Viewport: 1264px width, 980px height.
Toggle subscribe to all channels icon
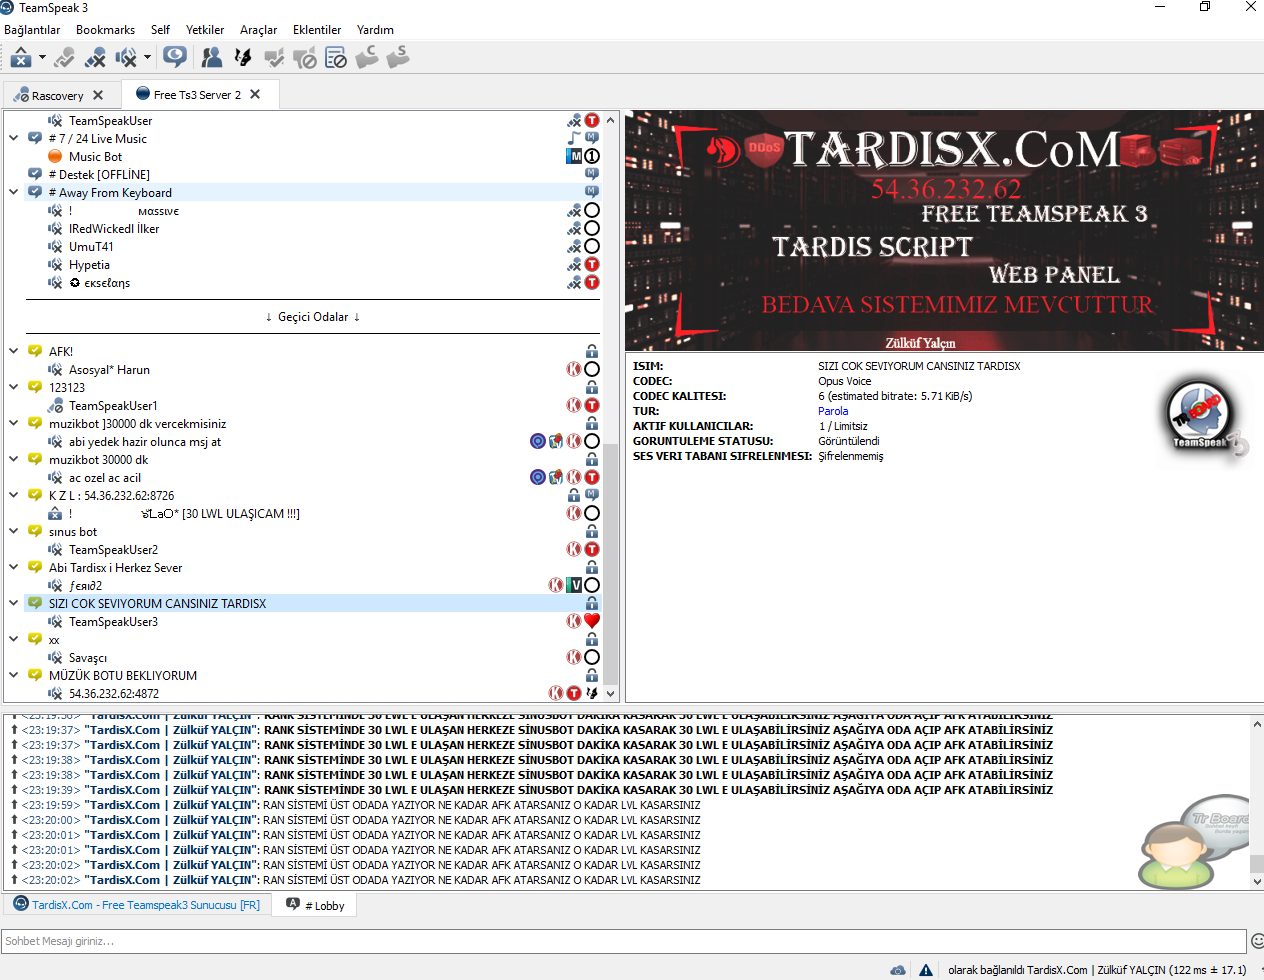coord(175,57)
